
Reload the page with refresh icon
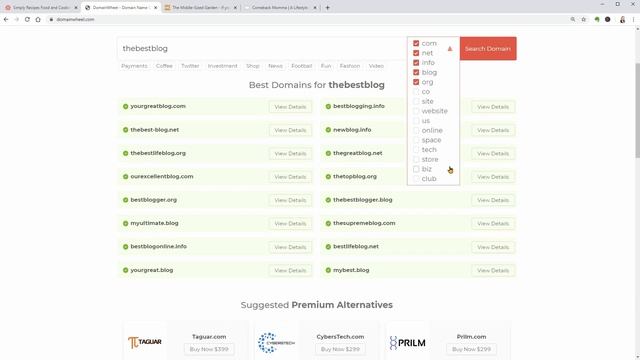point(27,19)
